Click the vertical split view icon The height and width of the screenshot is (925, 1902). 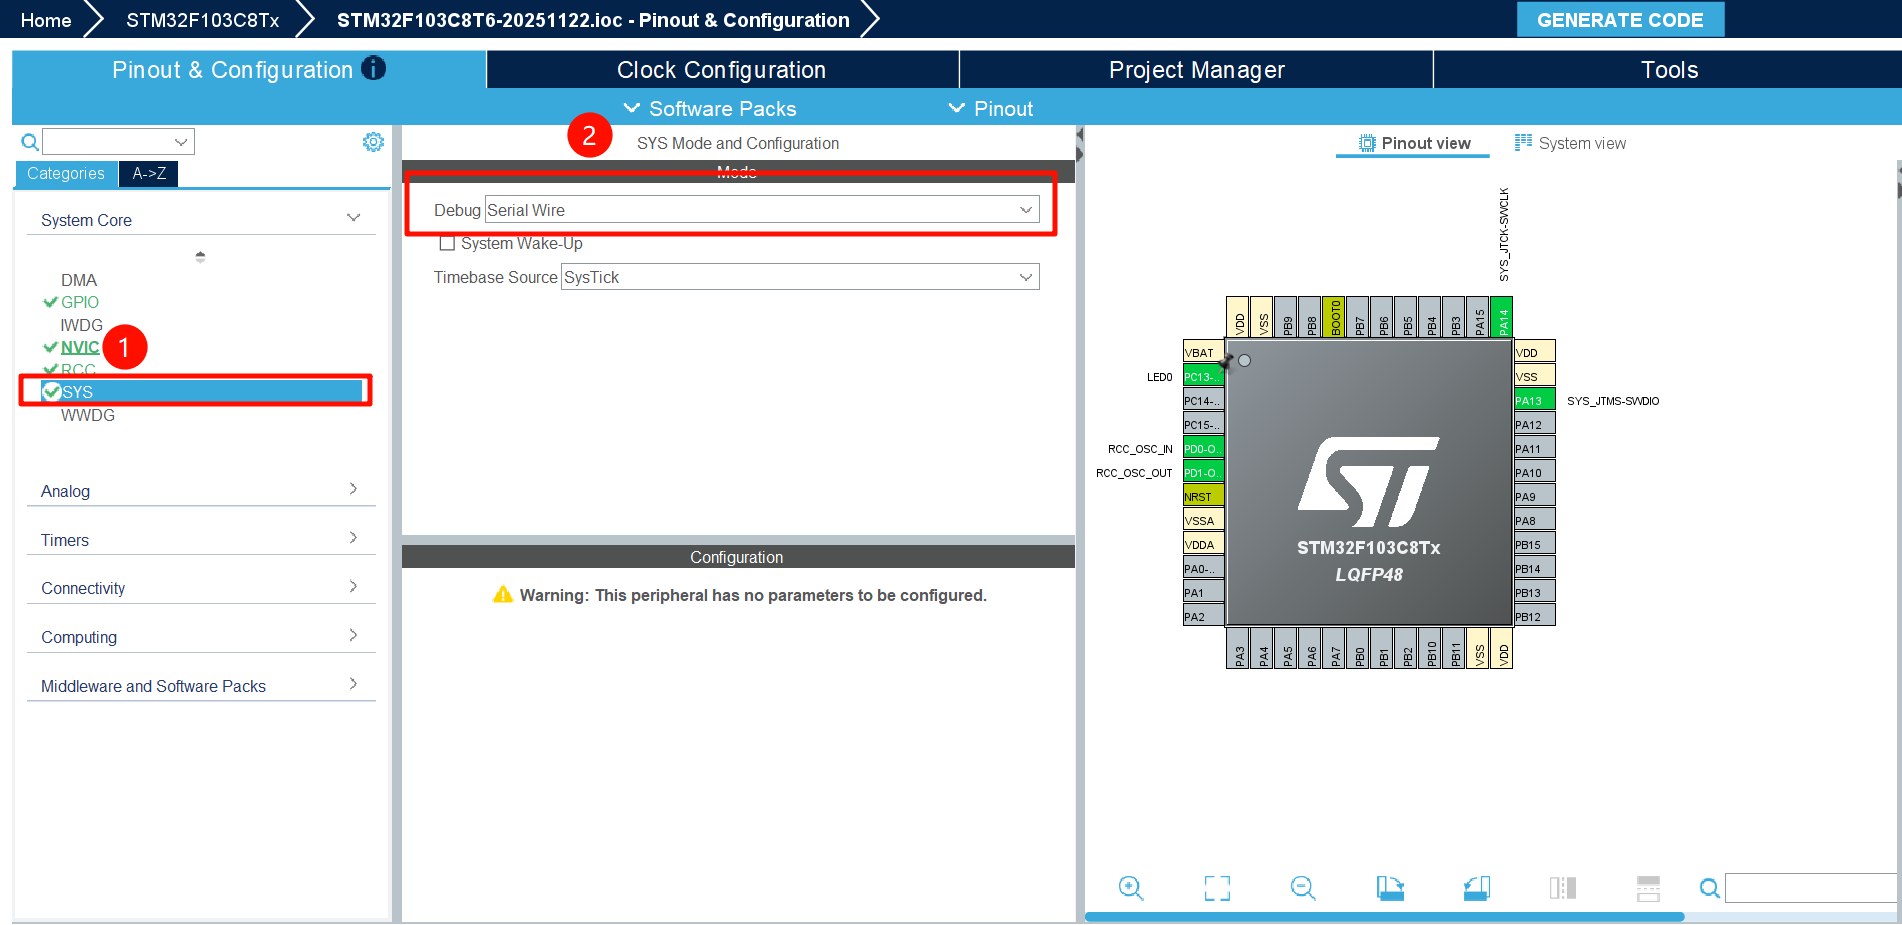[x=1562, y=888]
